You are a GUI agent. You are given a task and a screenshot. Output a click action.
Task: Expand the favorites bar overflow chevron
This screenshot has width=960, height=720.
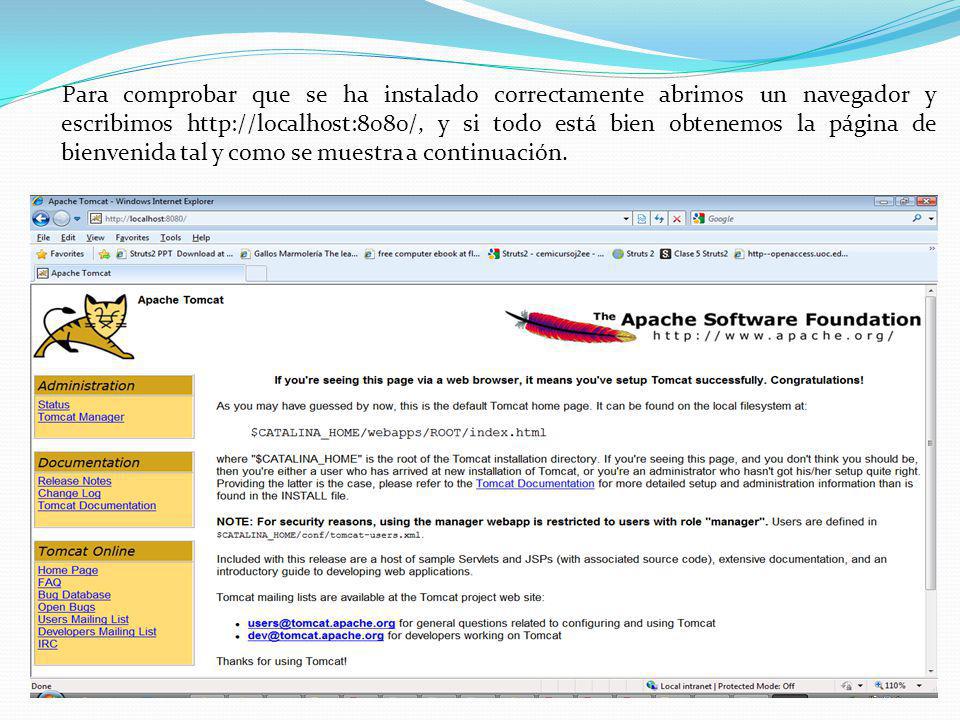[932, 249]
